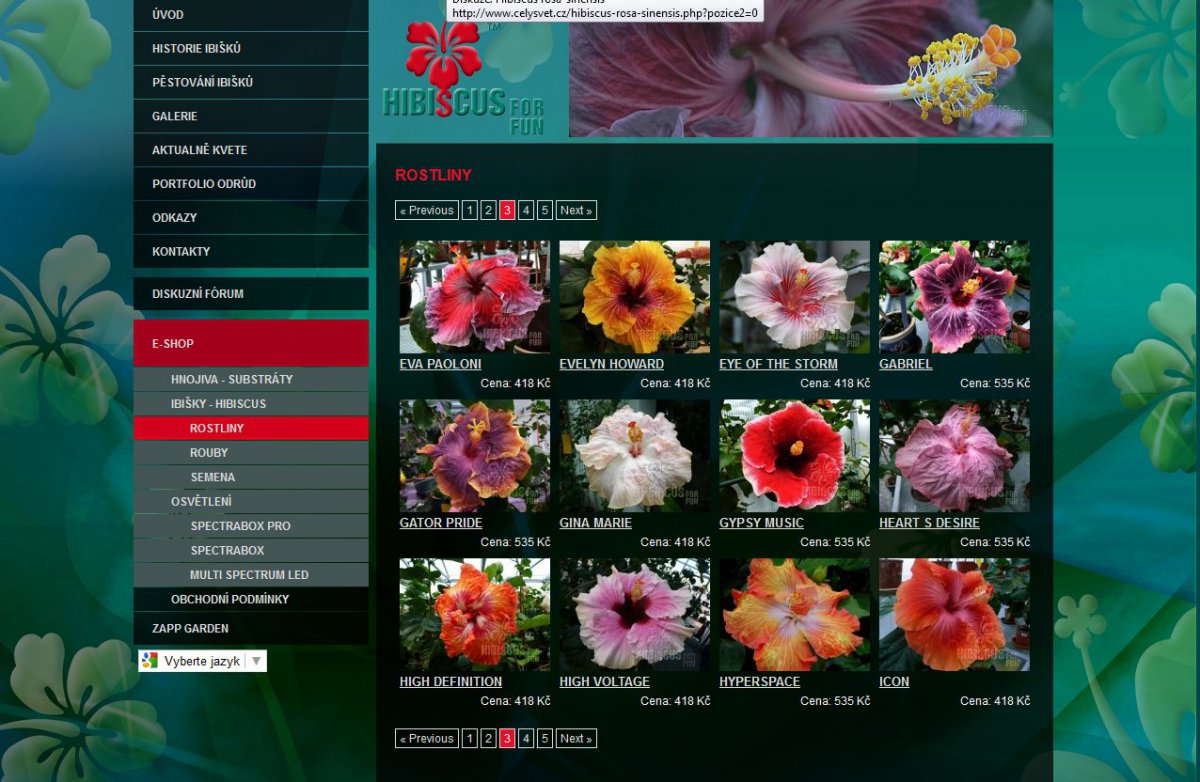Open MULTI SPECTRUM LED item
Viewport: 1200px width, 782px height.
point(251,575)
